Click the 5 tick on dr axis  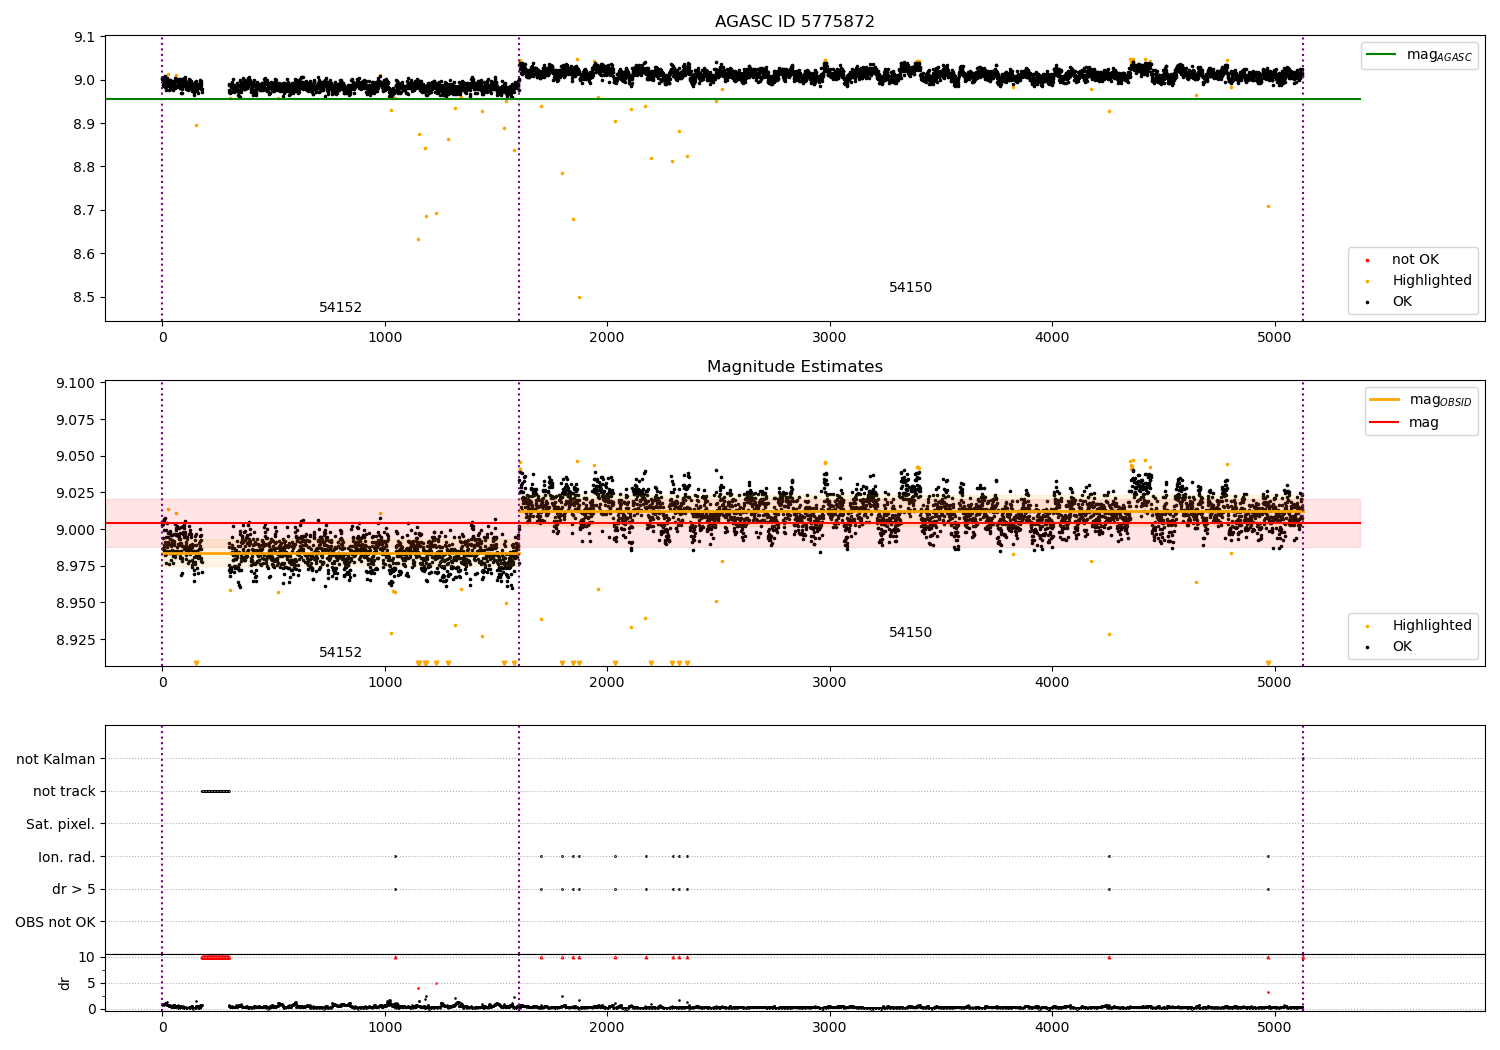[91, 984]
